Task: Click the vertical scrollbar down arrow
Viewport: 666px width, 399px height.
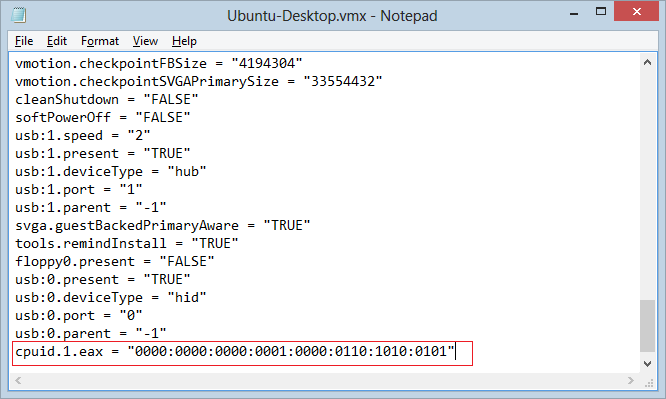Action: [x=647, y=364]
